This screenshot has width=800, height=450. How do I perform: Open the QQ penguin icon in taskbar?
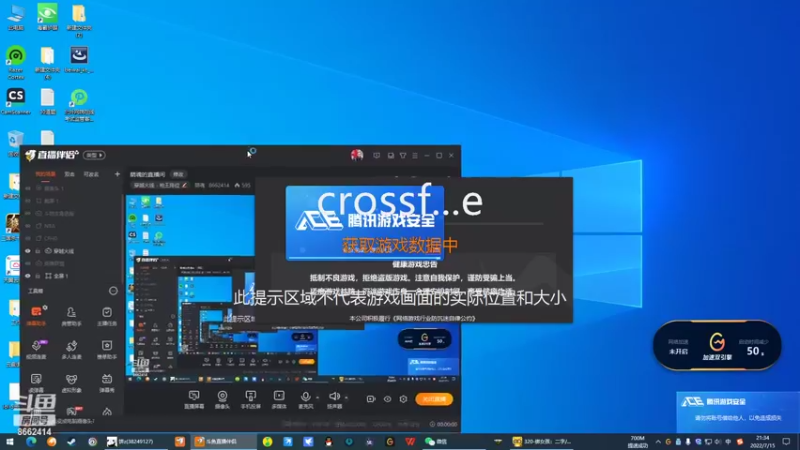(x=329, y=442)
